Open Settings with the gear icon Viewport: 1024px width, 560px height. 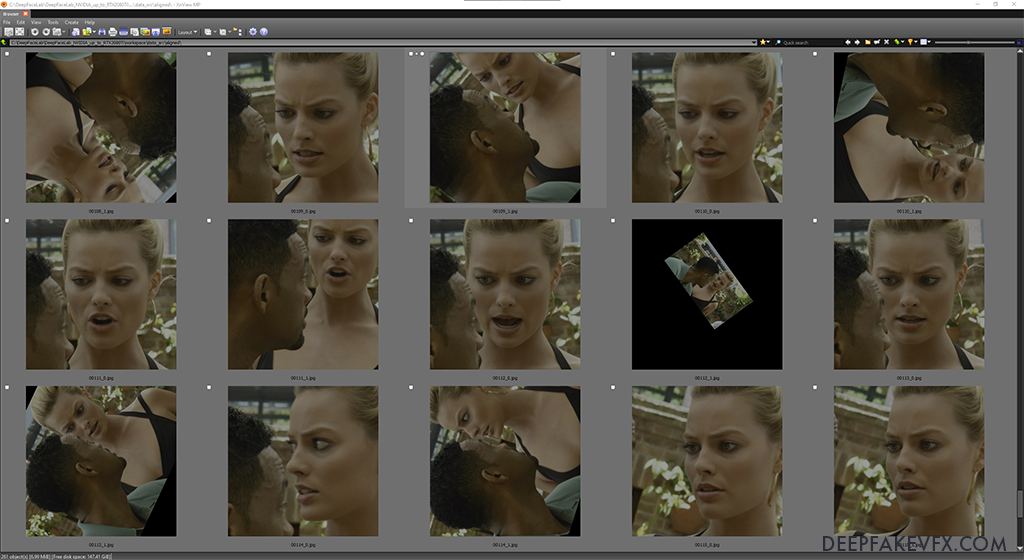point(253,31)
